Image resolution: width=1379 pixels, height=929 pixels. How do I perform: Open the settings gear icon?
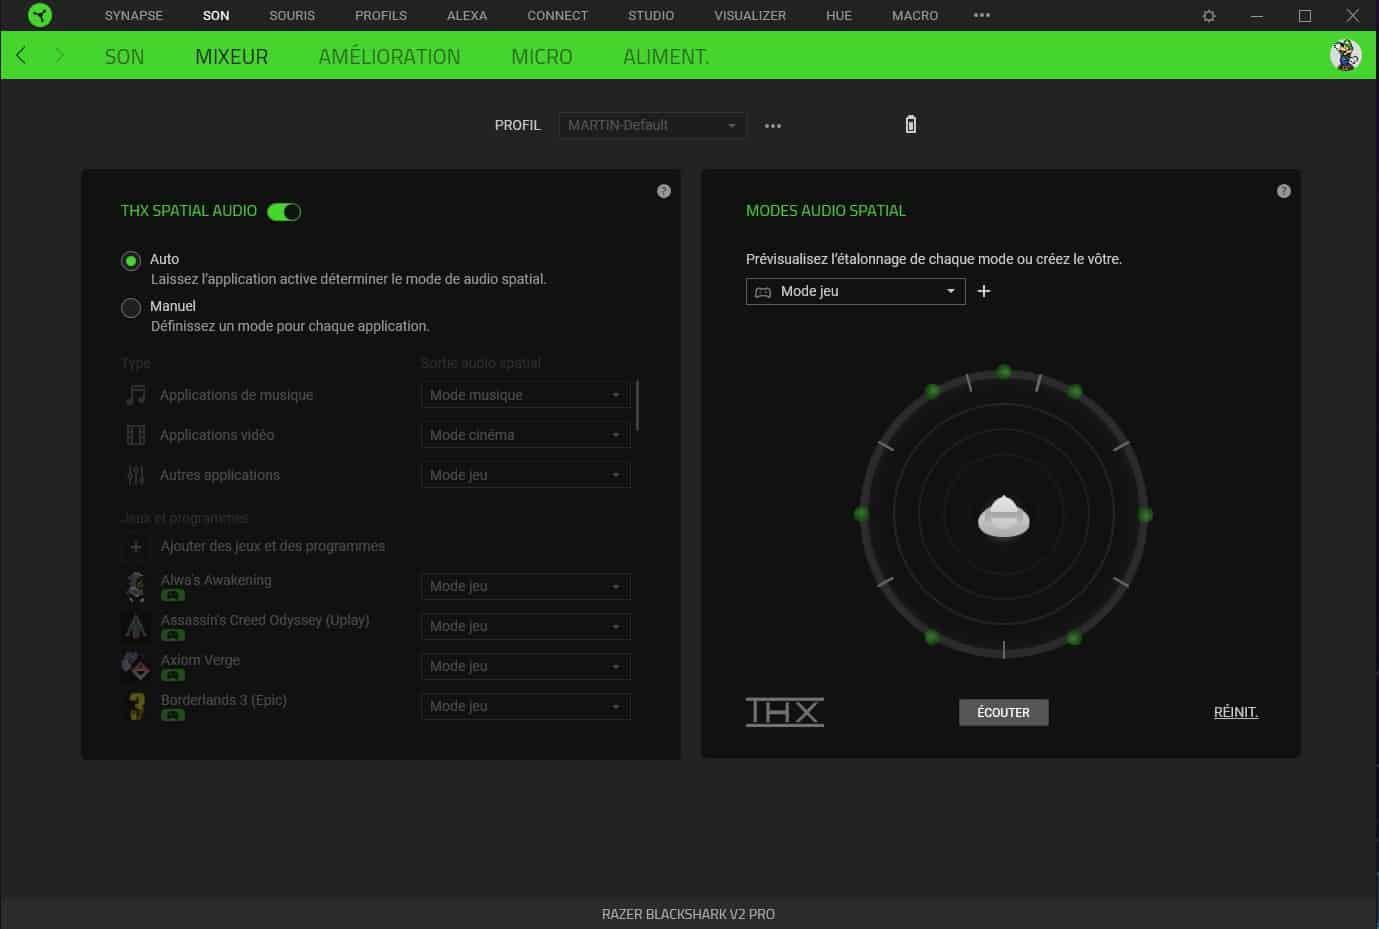pos(1209,16)
